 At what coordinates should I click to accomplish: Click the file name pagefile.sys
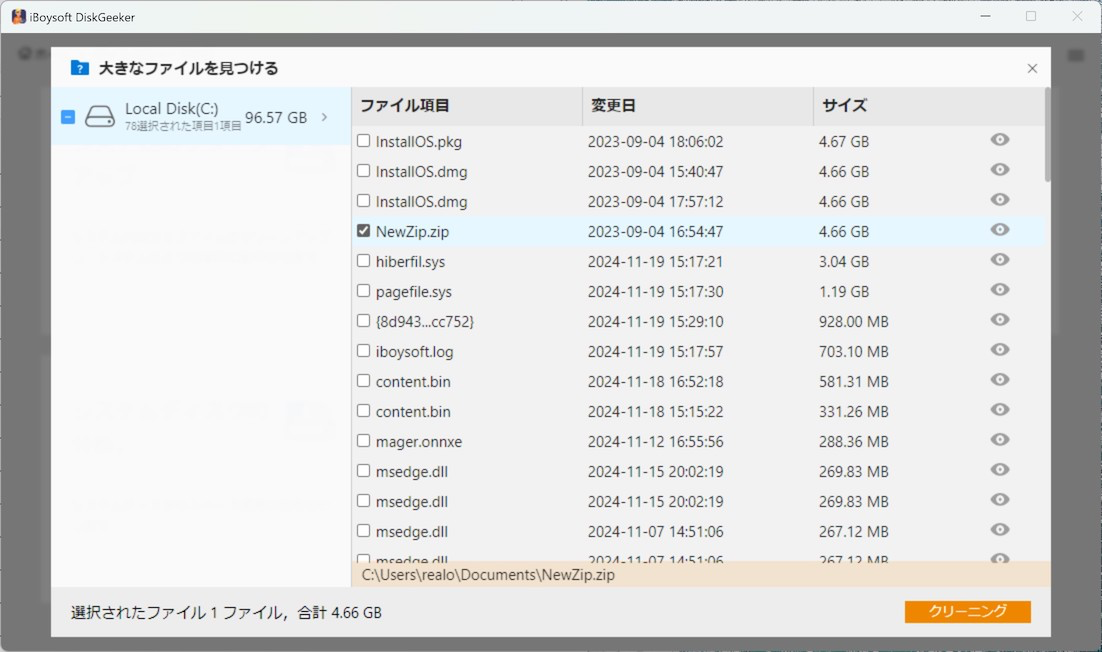(x=413, y=292)
